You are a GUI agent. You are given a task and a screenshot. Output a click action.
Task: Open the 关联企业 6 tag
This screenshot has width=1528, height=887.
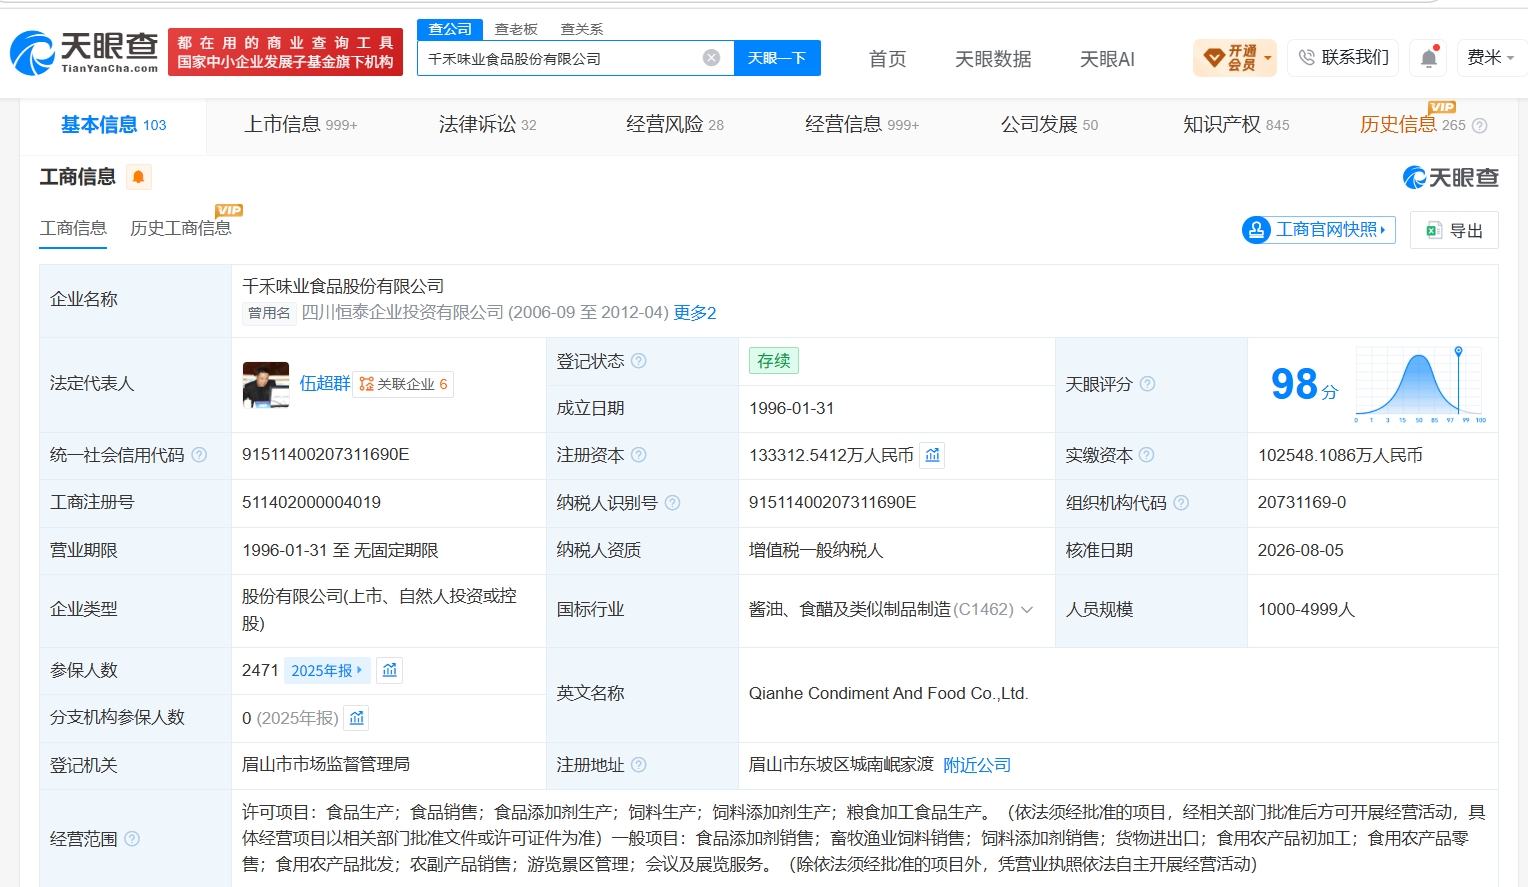[404, 384]
